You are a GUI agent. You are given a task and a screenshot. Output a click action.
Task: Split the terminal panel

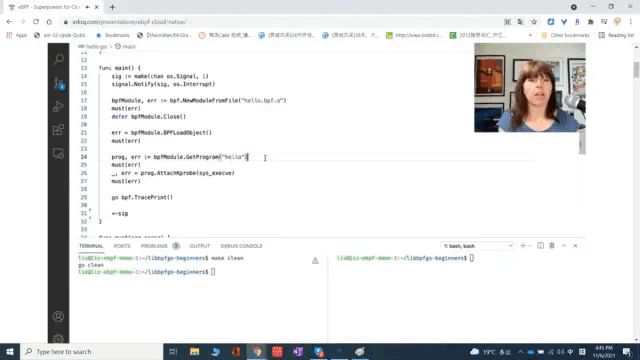[x=540, y=246]
